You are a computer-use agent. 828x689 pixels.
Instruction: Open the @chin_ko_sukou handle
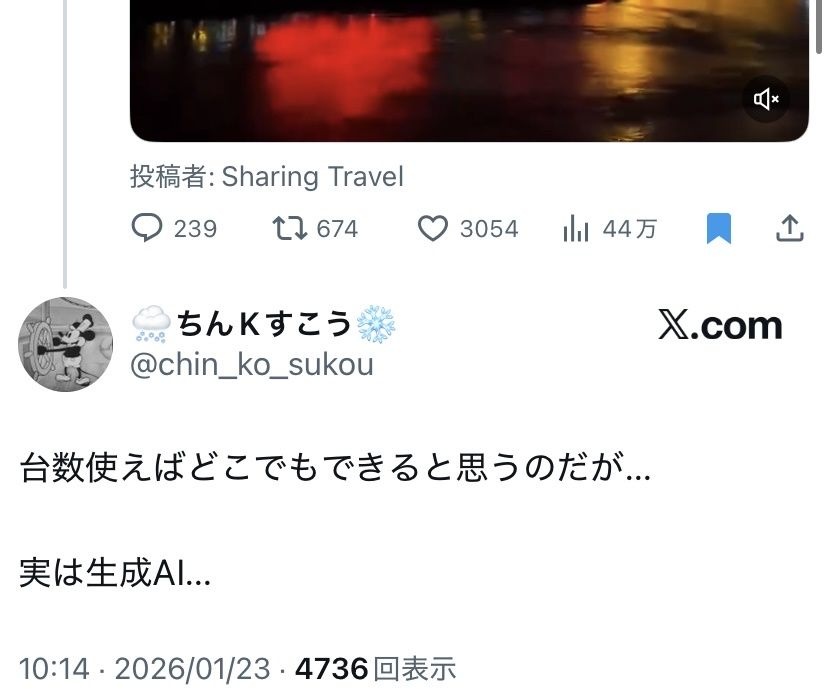(252, 365)
